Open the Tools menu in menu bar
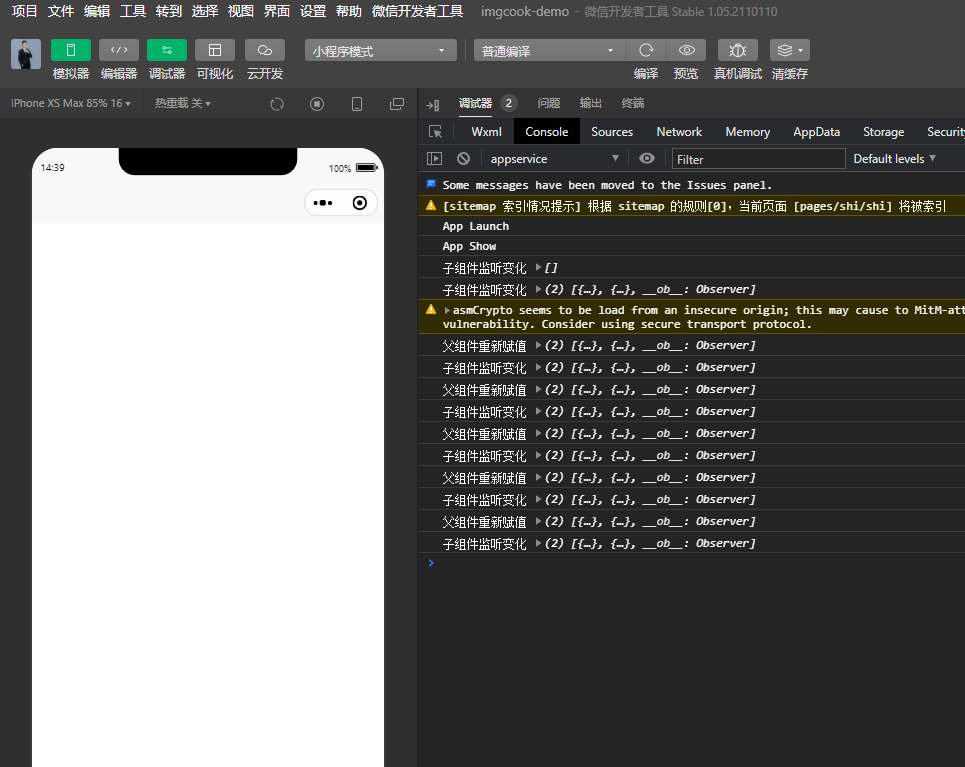Screen dimensions: 965x767 point(133,11)
